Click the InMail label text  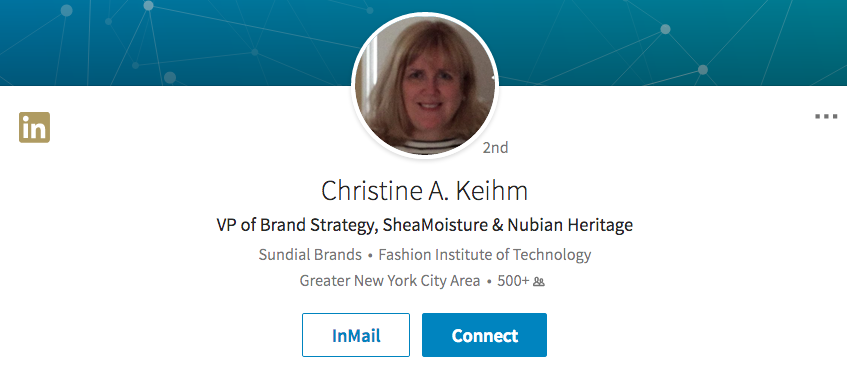(356, 336)
